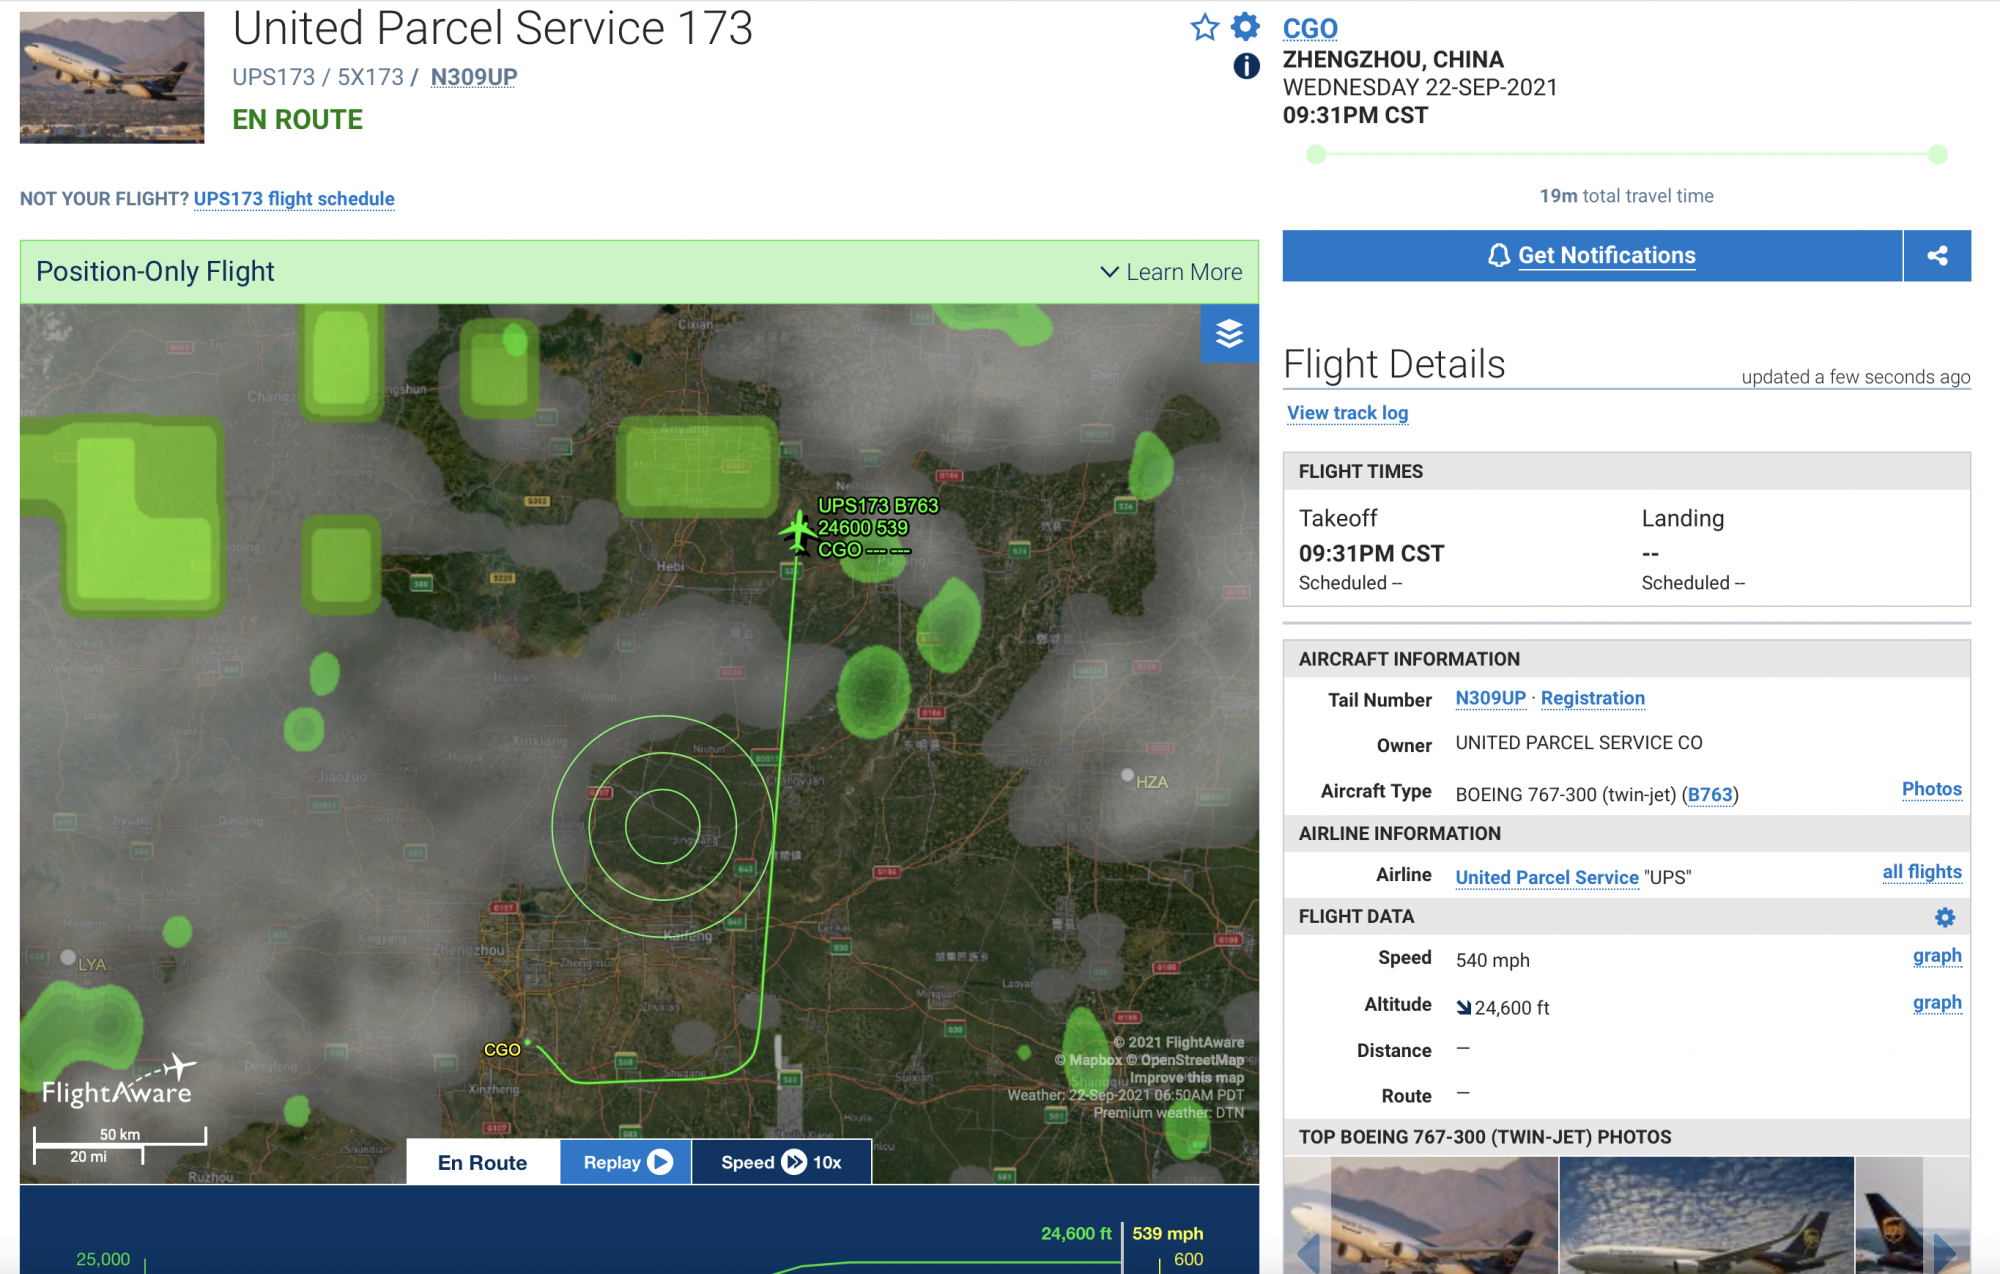The image size is (2000, 1274).
Task: Click the UNITED PARCEL SERVICE CO owner text
Action: [x=1578, y=743]
